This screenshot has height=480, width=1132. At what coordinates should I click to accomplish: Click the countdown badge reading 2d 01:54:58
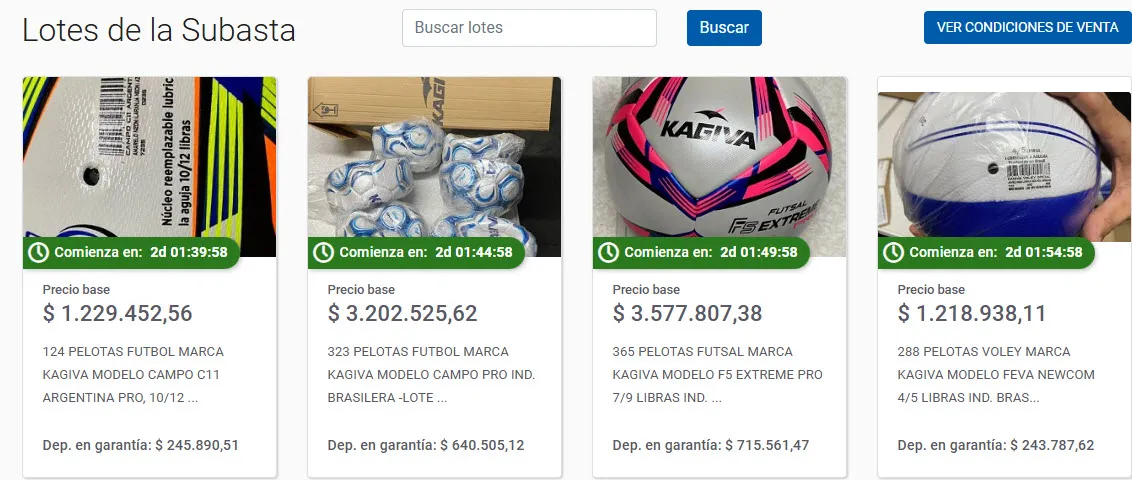(986, 253)
